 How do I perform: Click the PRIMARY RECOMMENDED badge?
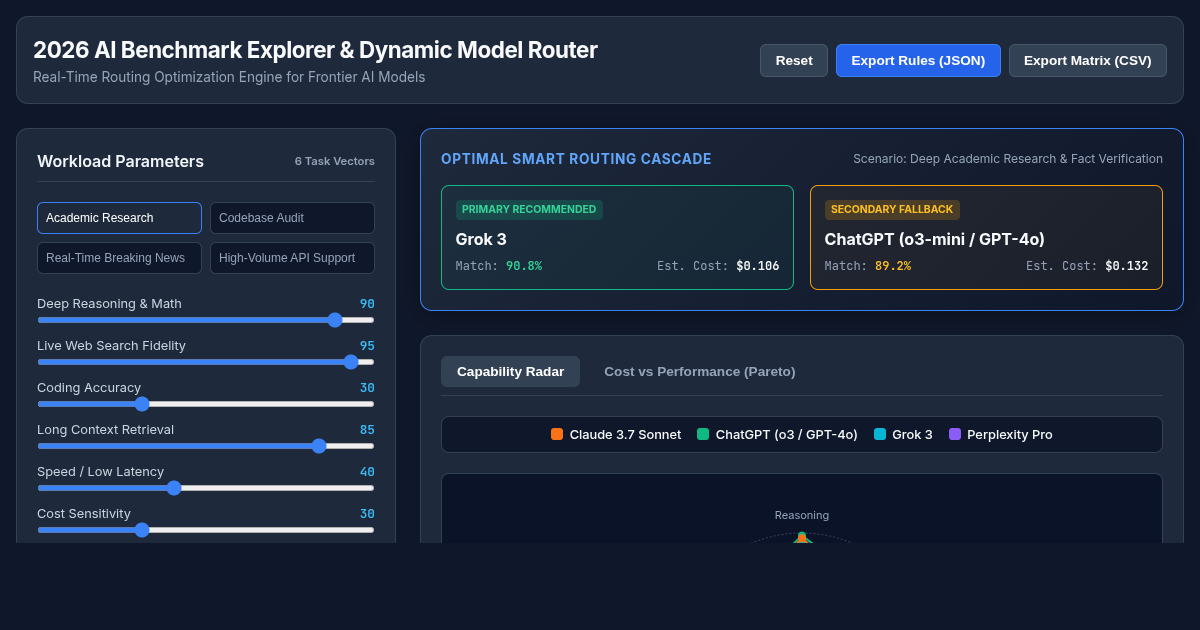point(529,210)
